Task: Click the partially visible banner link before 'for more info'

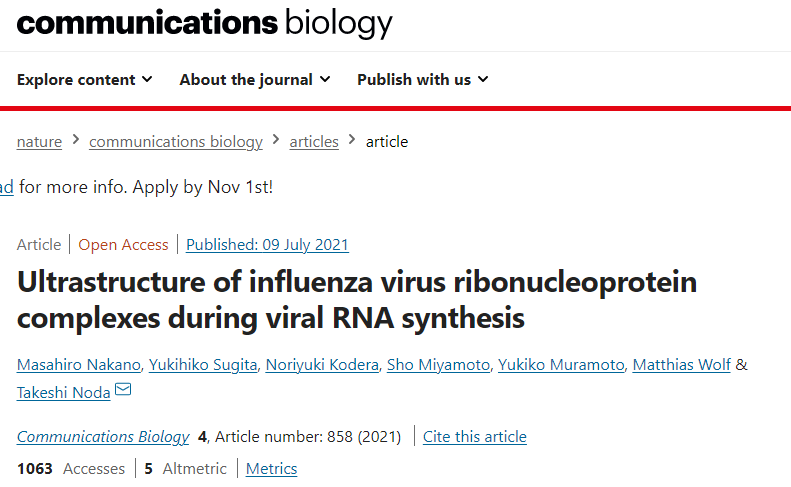Action: (x=7, y=187)
